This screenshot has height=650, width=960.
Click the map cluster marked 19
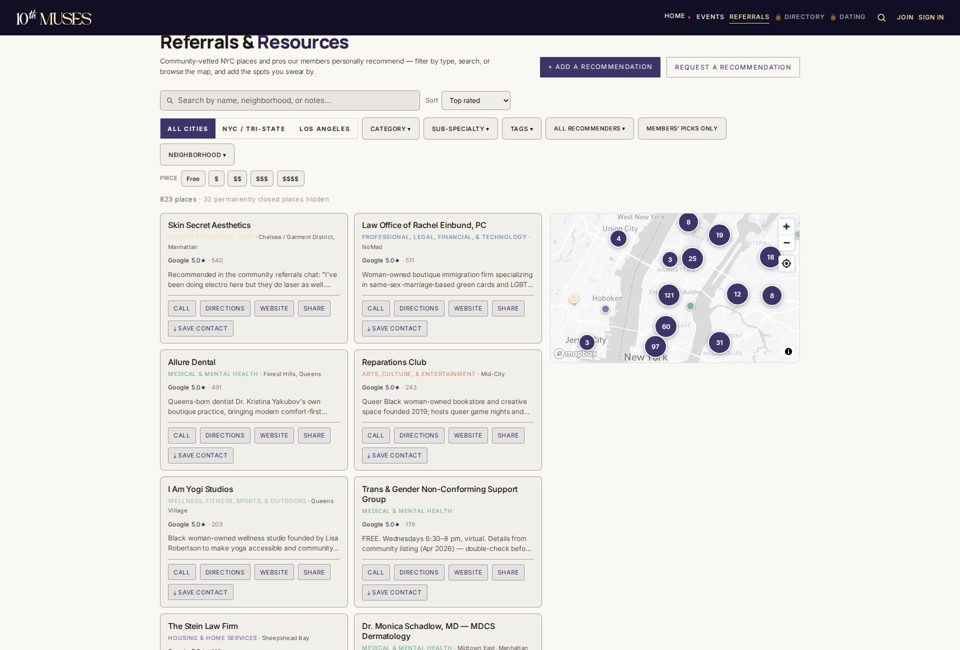click(x=719, y=235)
